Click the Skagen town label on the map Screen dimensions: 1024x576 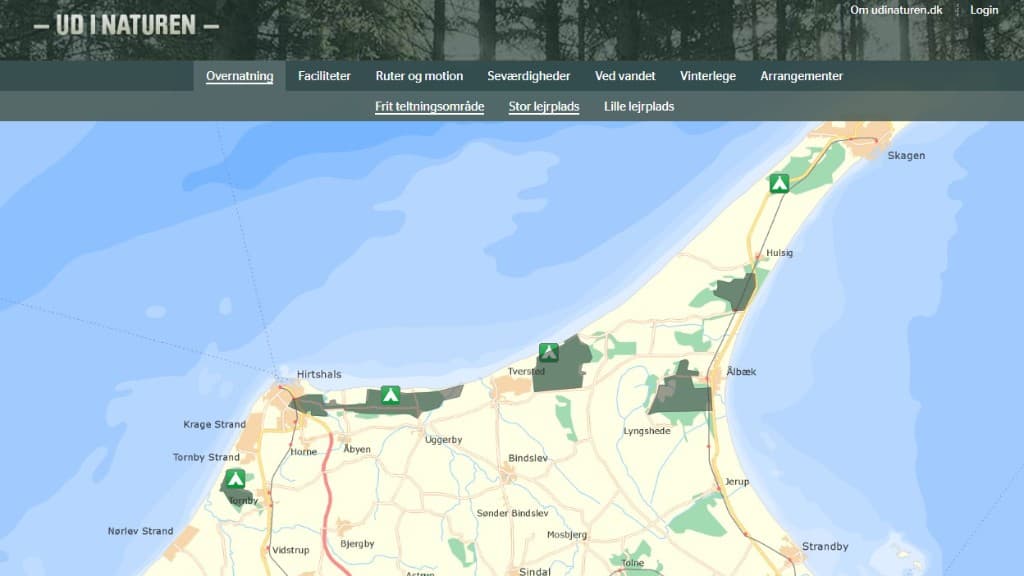coord(906,156)
